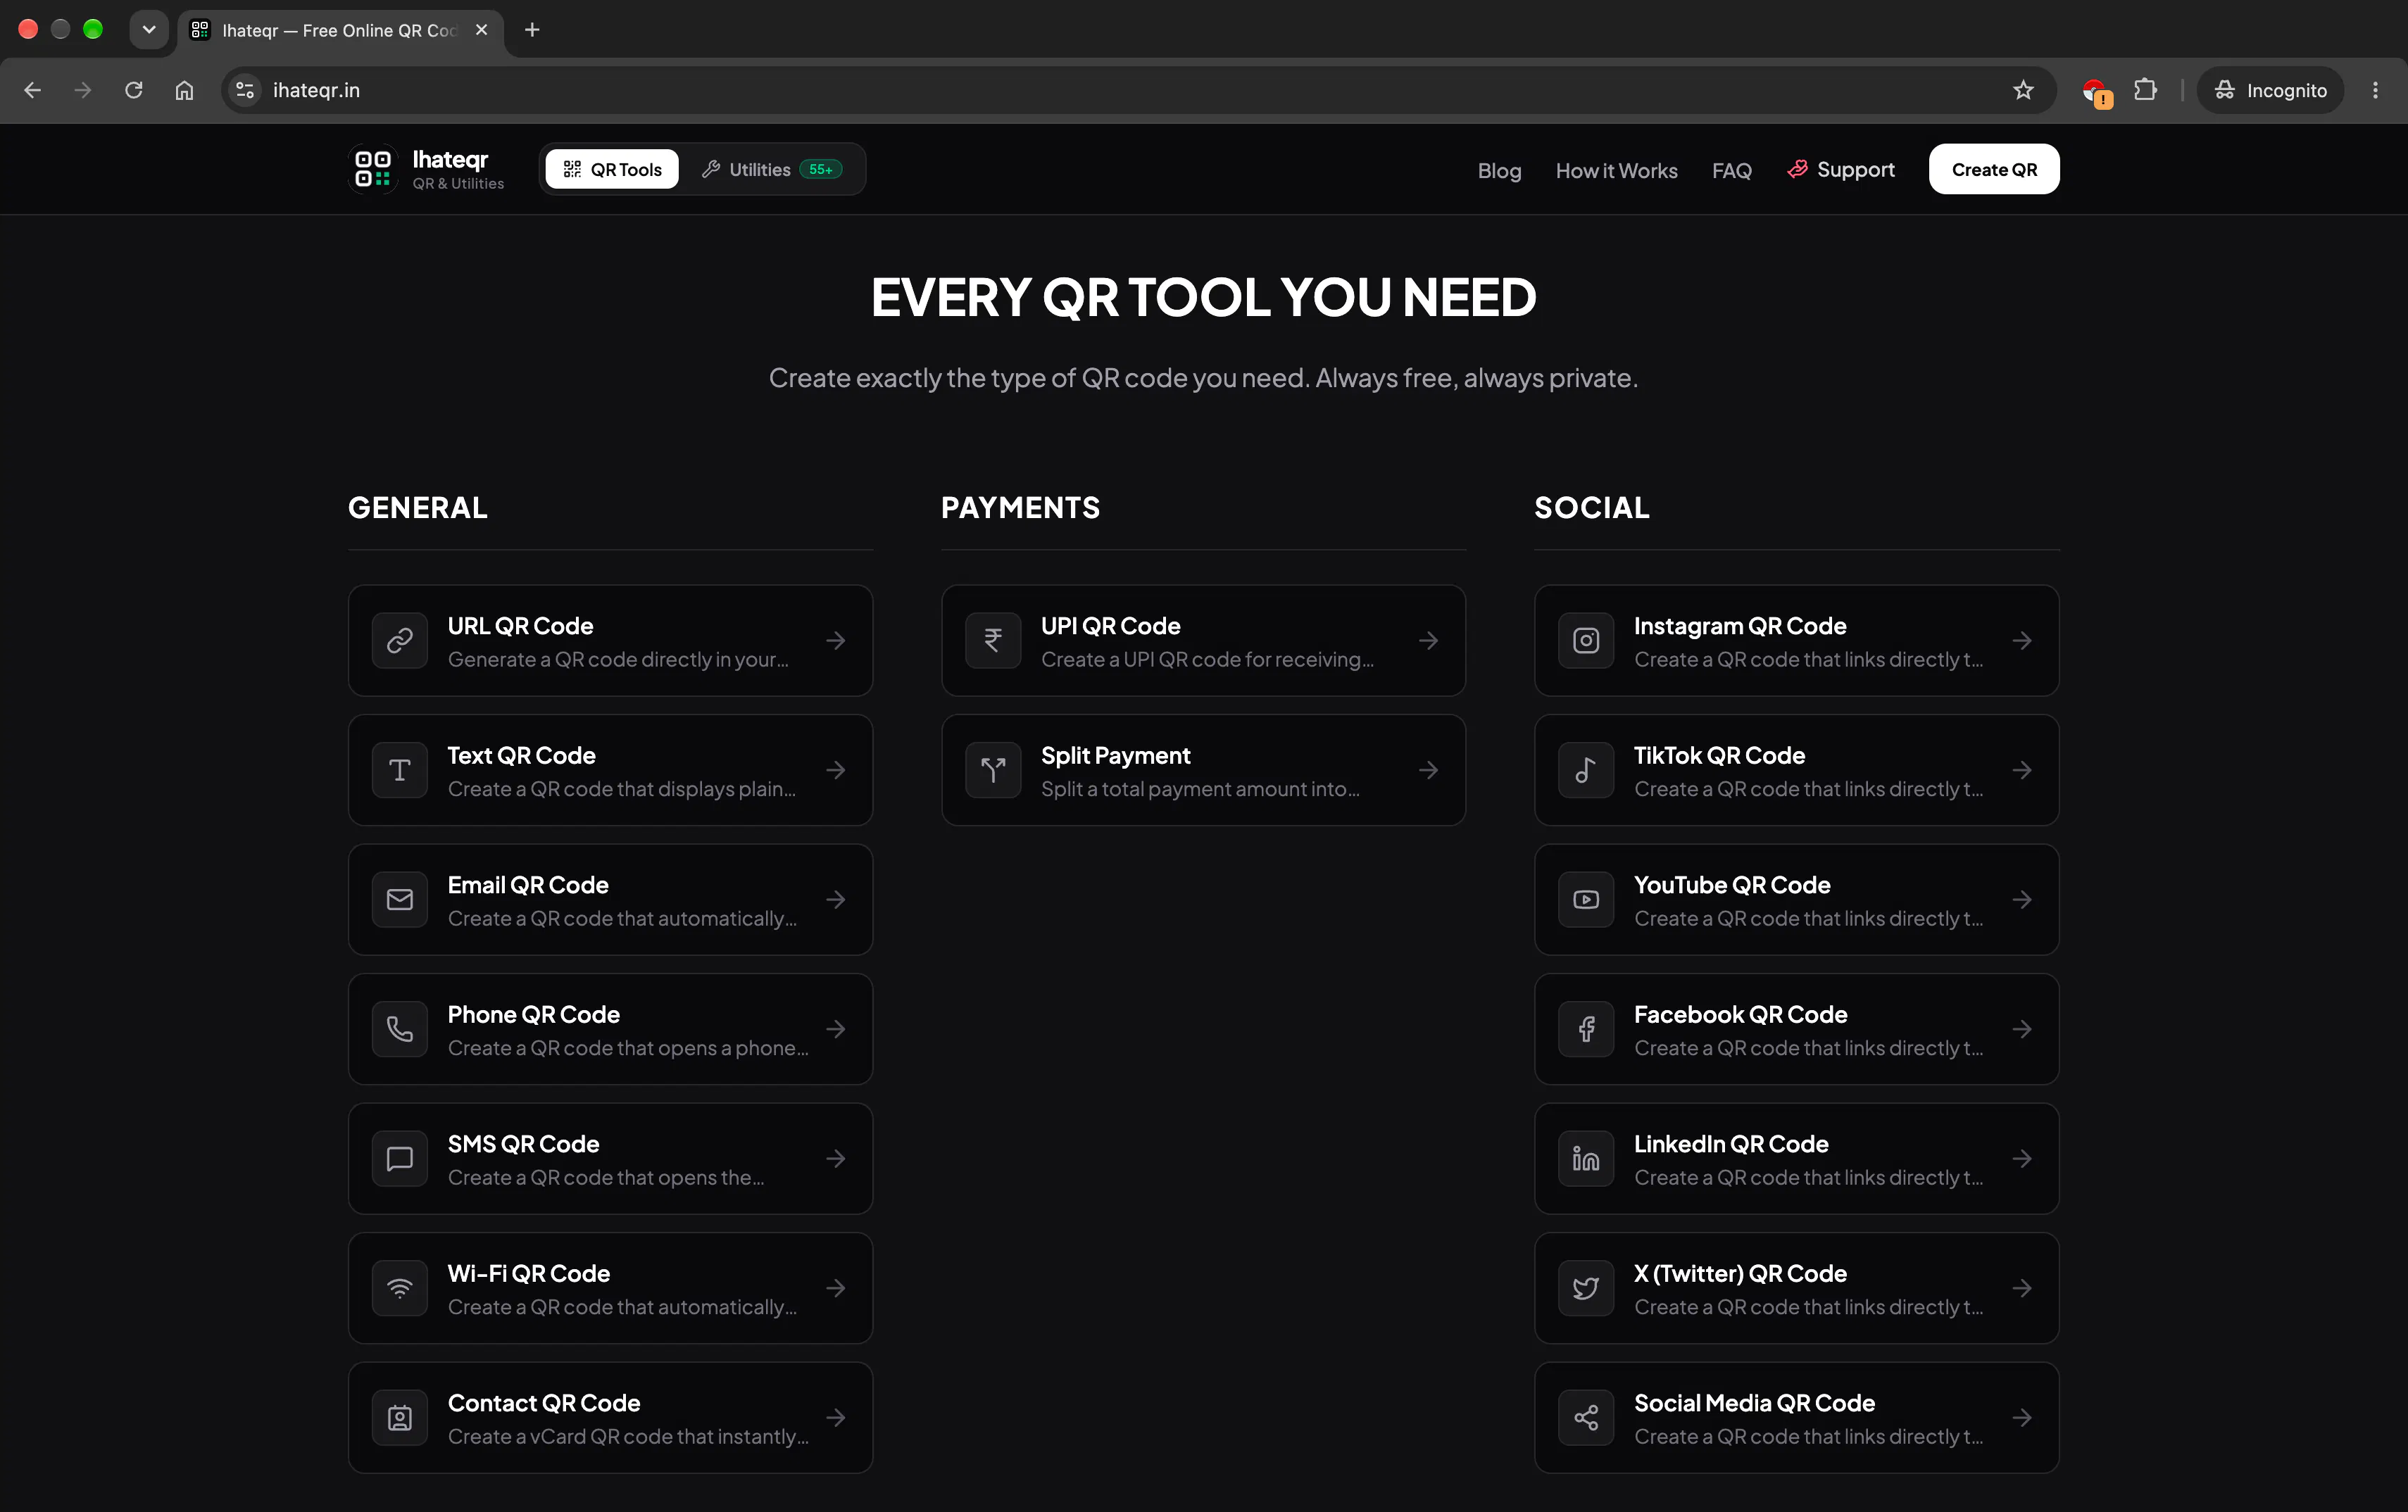This screenshot has width=2408, height=1512.
Task: Close the Ihateqr browser tab
Action: point(482,30)
